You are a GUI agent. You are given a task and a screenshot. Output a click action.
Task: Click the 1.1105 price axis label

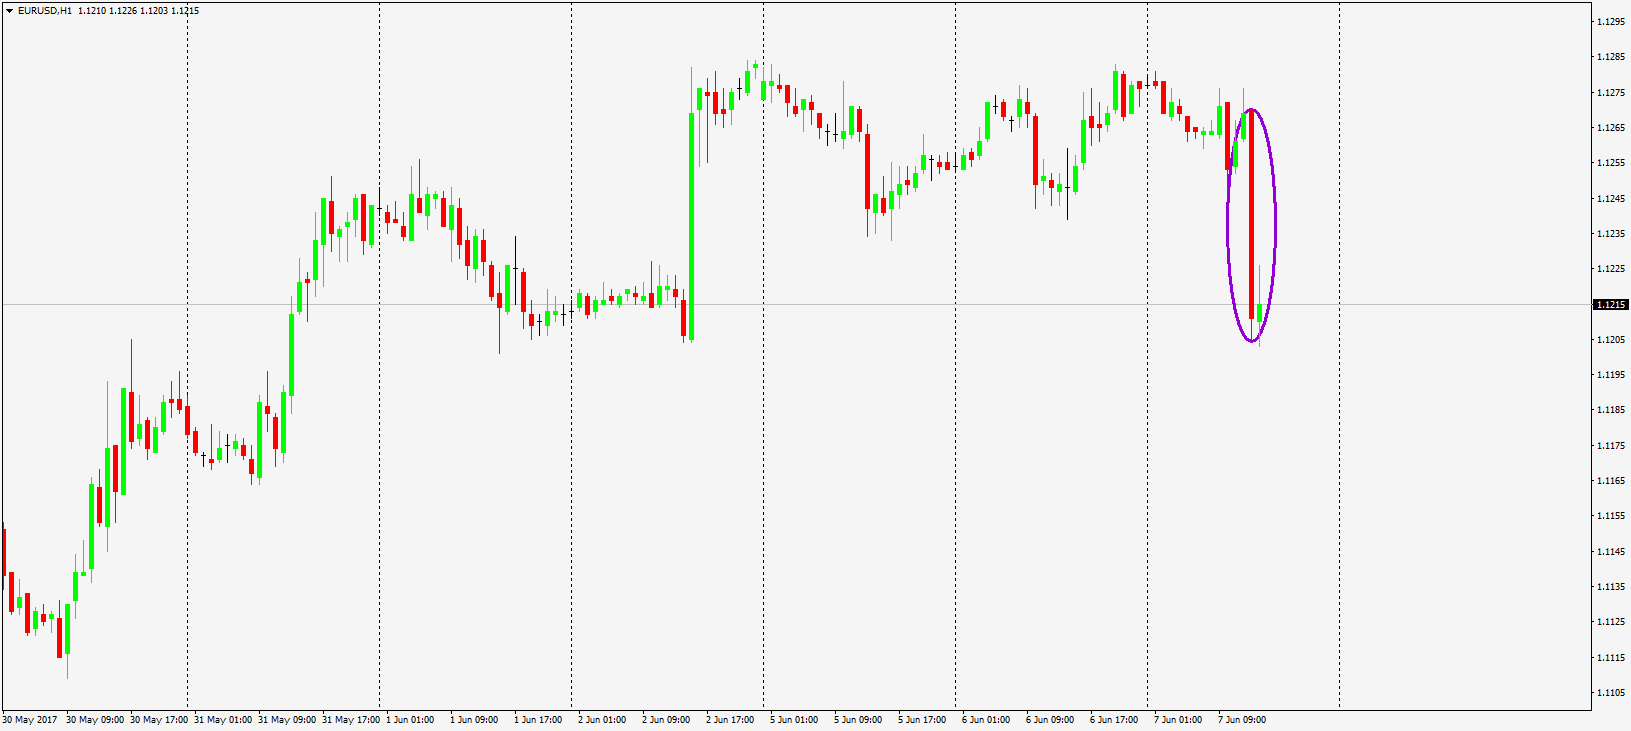[1611, 693]
